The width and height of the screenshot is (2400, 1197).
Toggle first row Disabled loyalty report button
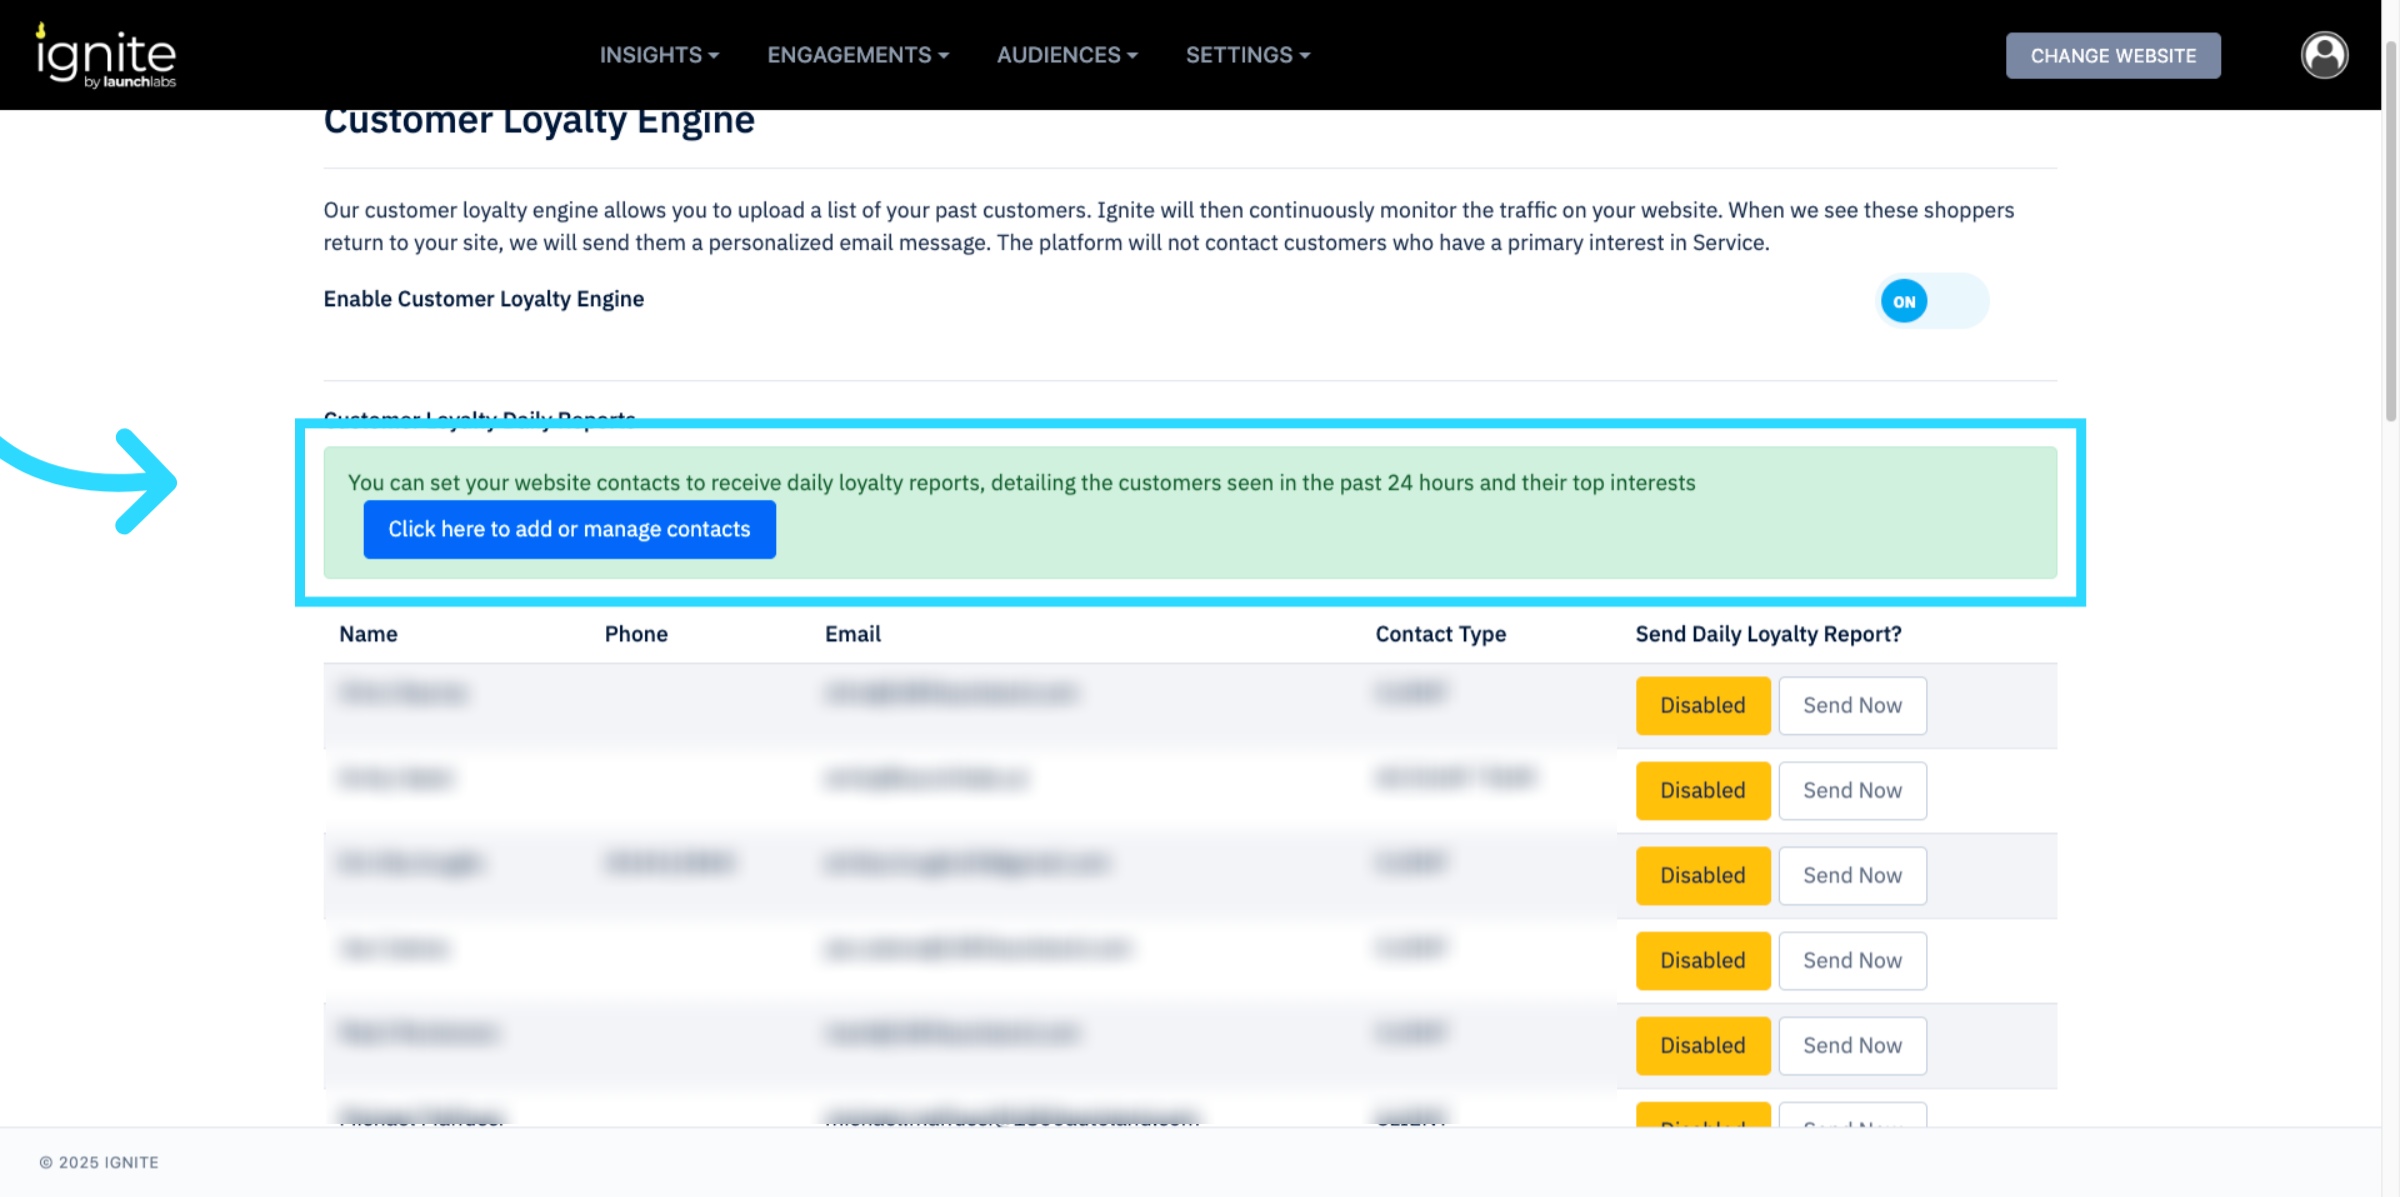coord(1702,705)
